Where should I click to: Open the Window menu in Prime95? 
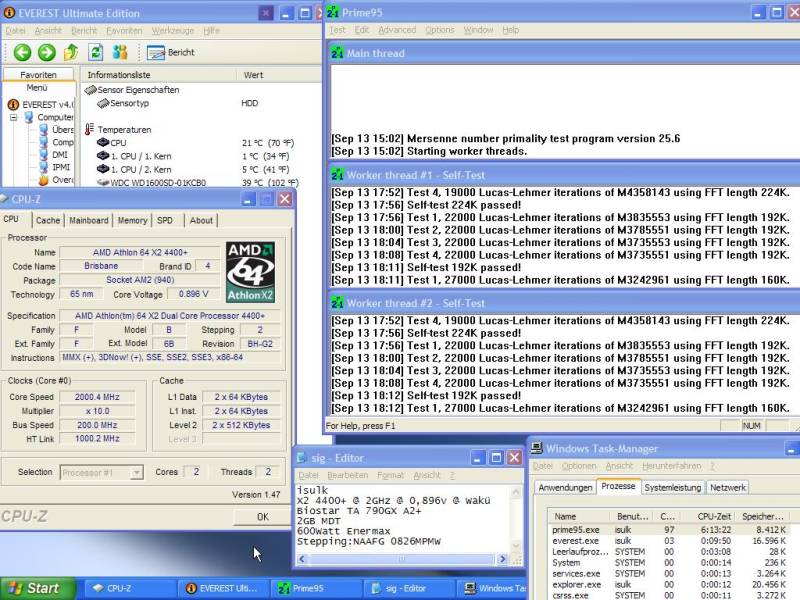click(478, 30)
